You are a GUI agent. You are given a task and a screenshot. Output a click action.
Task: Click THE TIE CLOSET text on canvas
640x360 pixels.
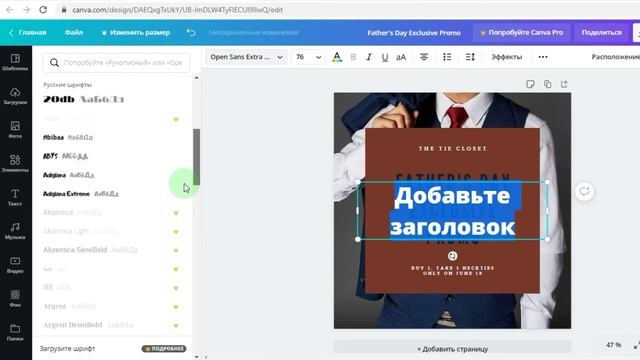(452, 149)
